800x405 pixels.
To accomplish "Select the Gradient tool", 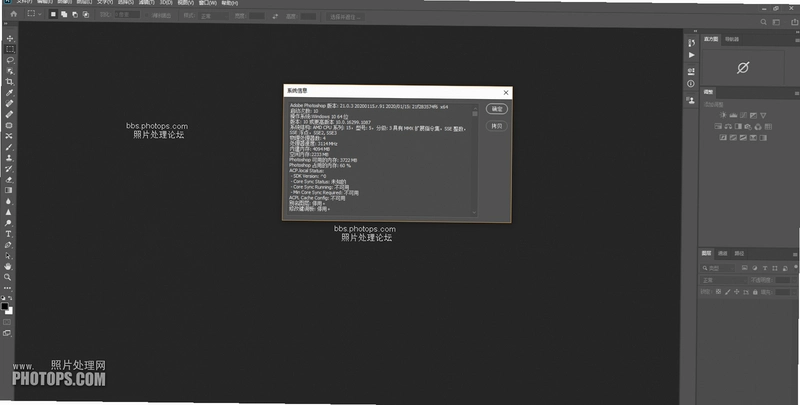I will (x=9, y=190).
